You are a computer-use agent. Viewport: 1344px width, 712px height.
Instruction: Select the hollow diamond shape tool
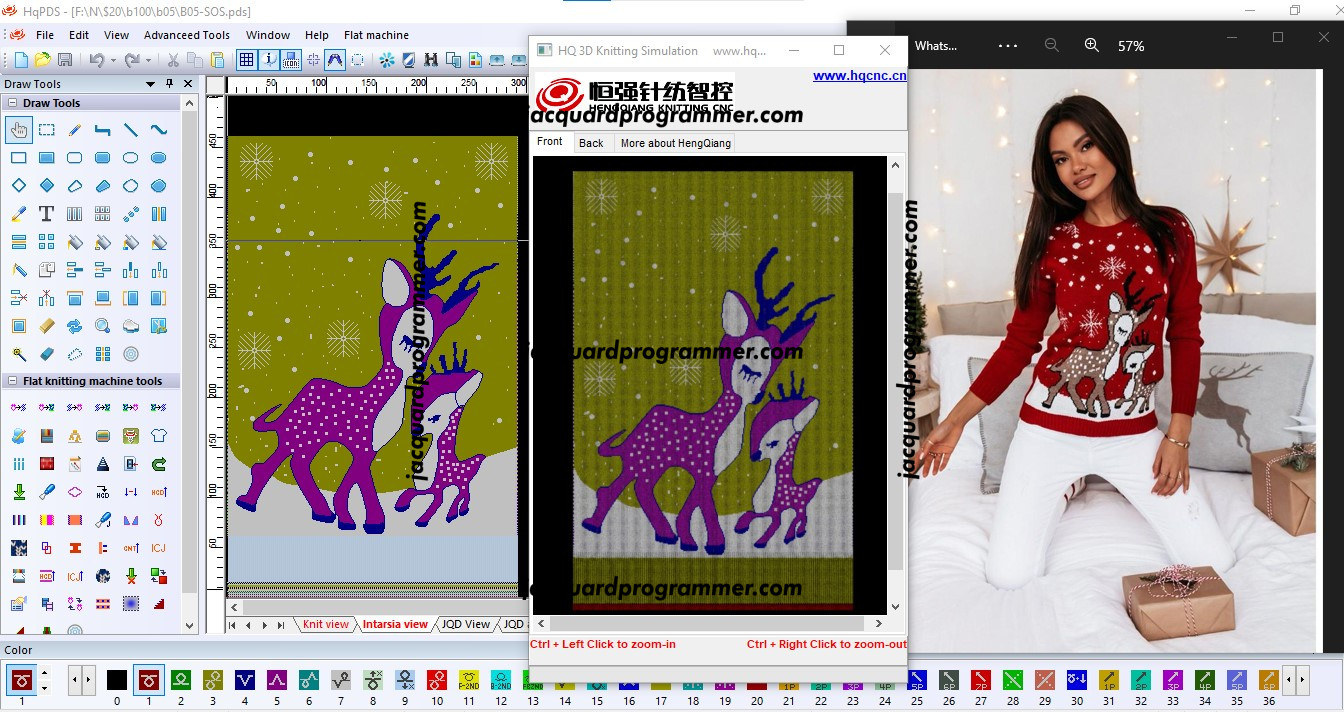(19, 185)
